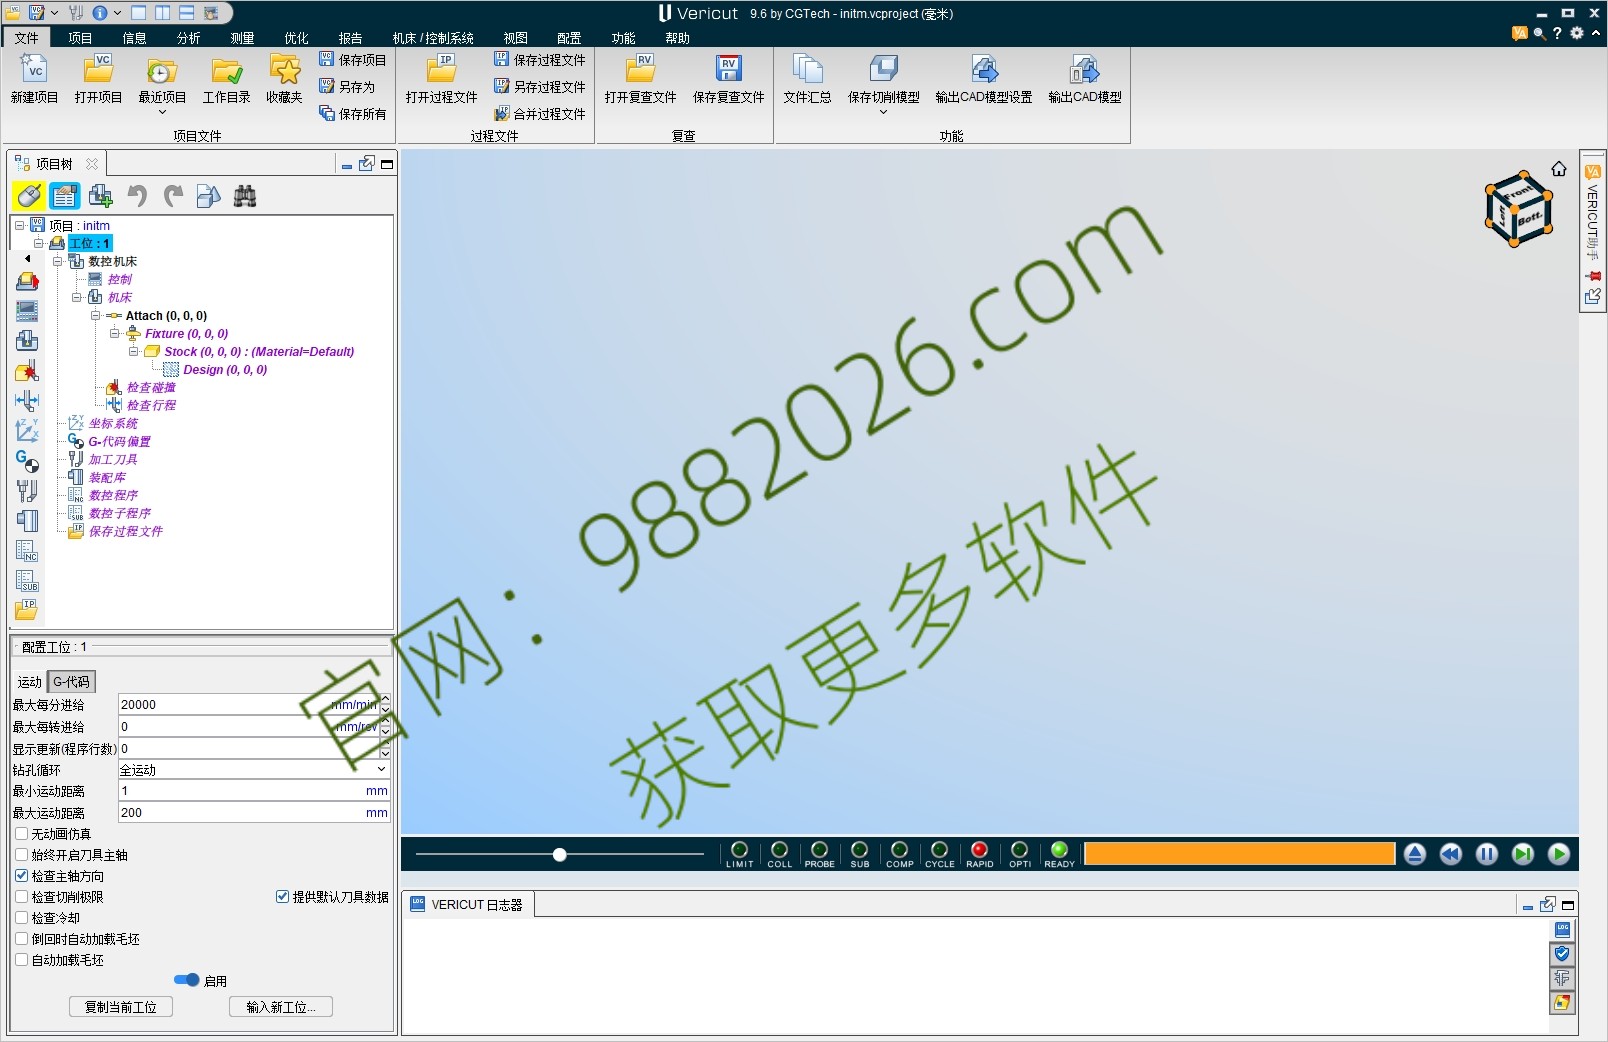Open the 钻孔循环 dropdown
This screenshot has width=1608, height=1042.
254,770
